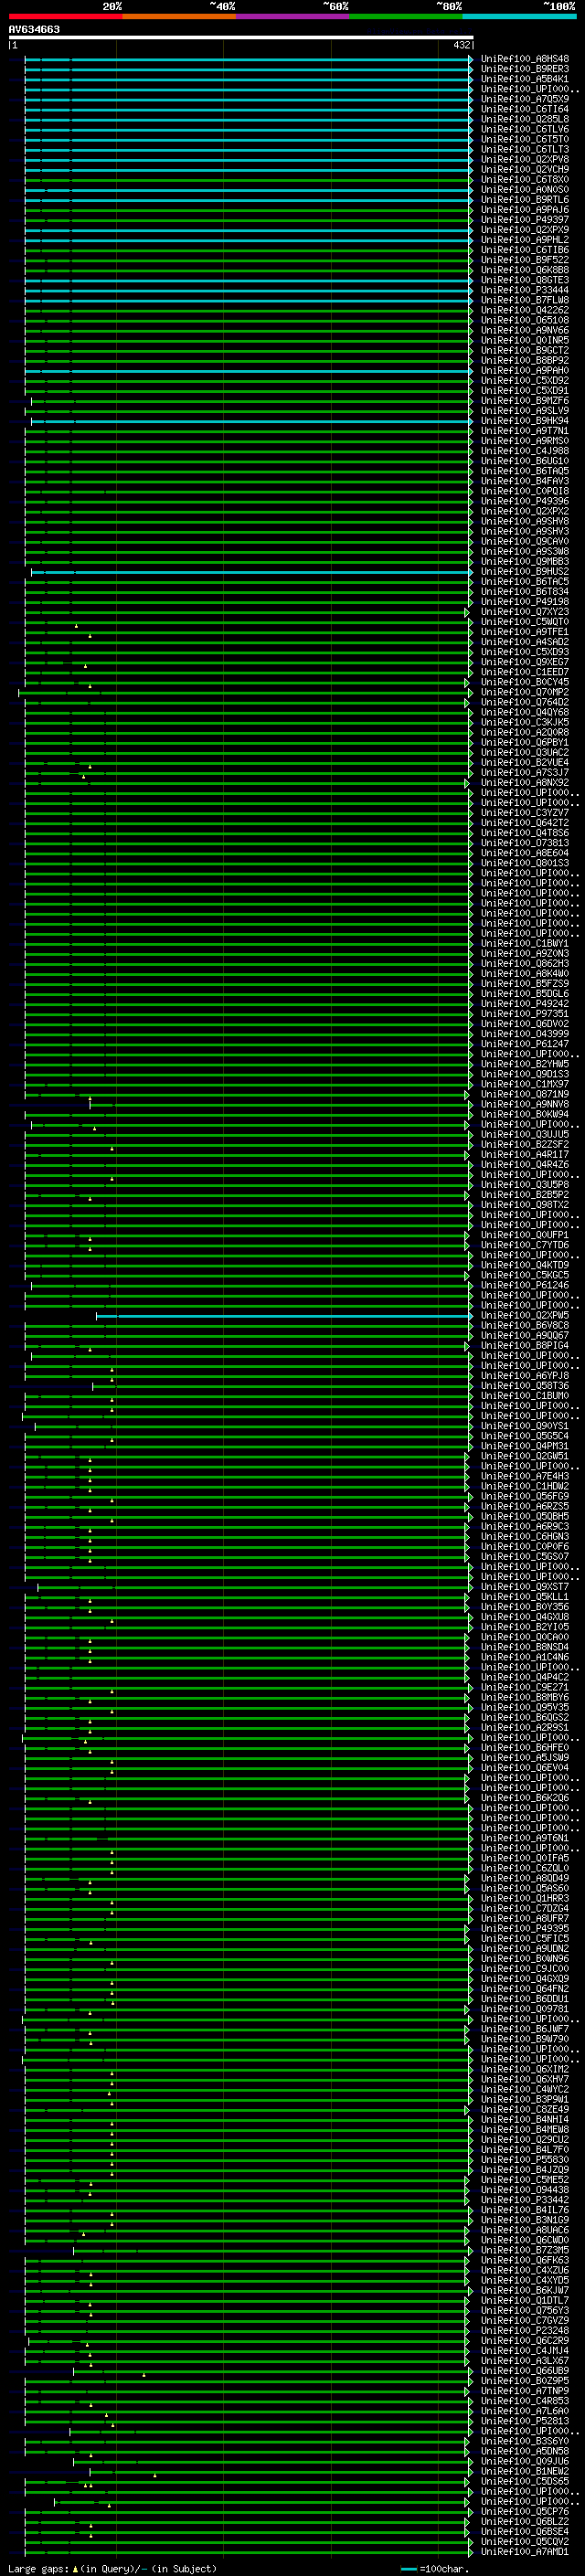Screen dimensions: 585x2576
Task: Pick hit UniRef100_B8BP92
Action: pos(525,361)
